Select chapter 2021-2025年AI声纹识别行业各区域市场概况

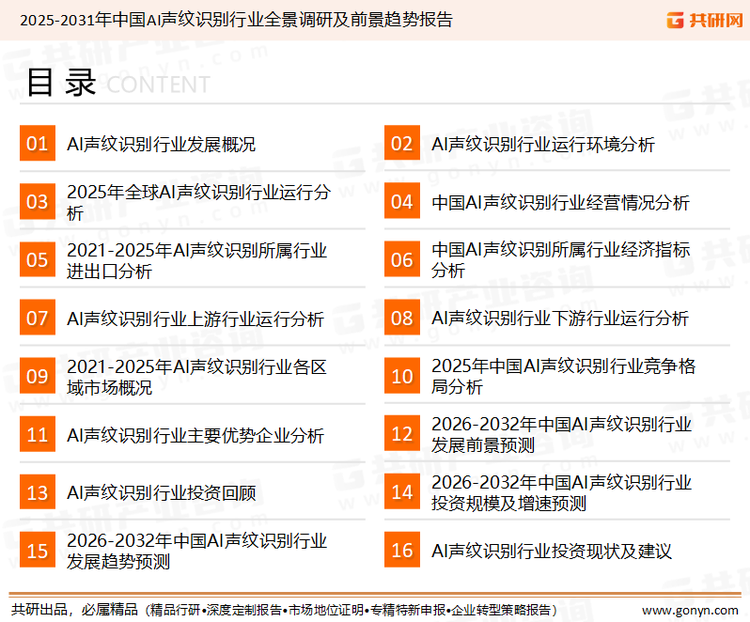pyautogui.click(x=197, y=377)
